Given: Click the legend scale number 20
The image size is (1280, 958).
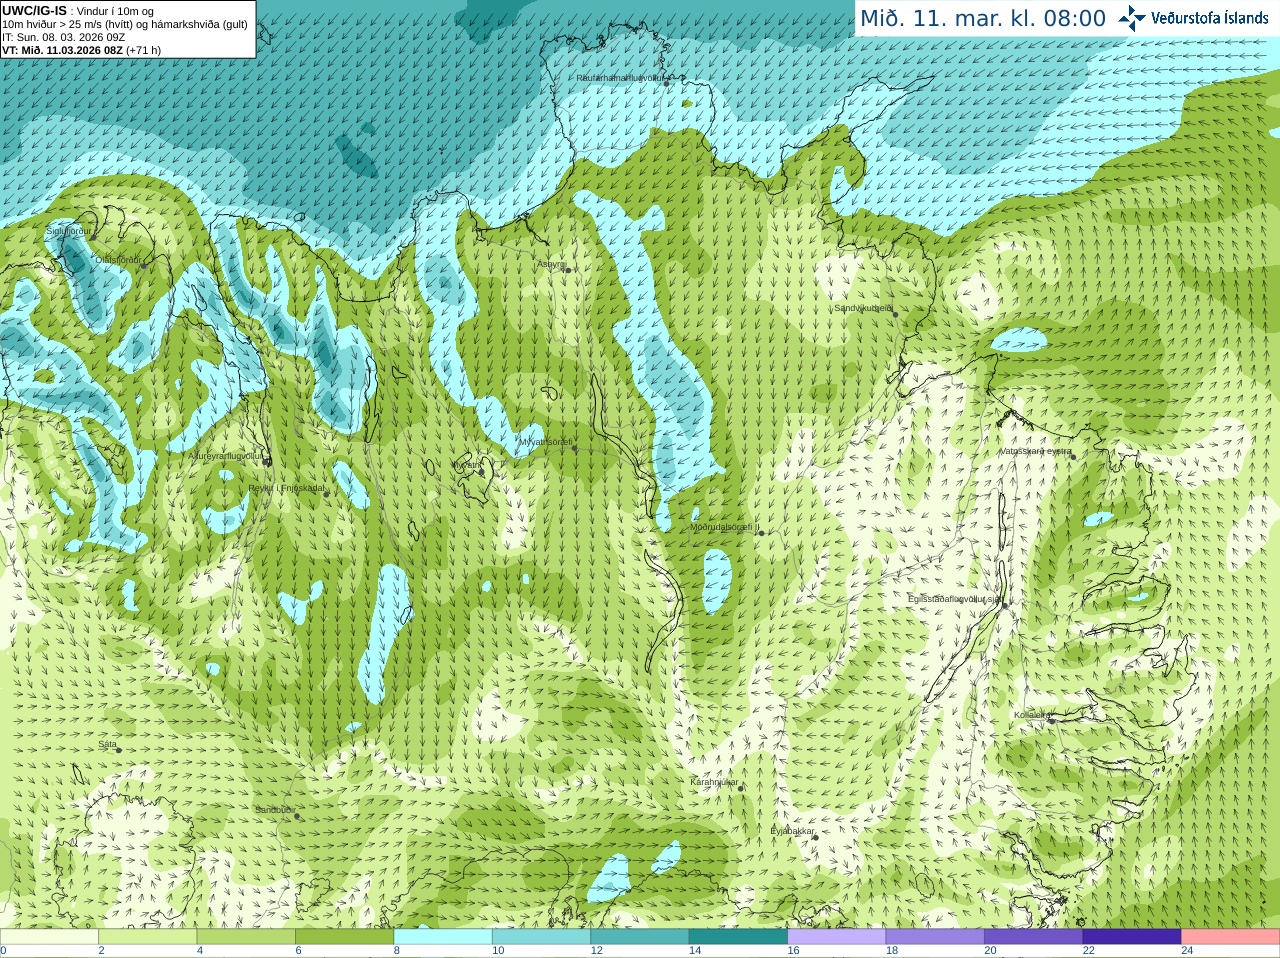Looking at the screenshot, I should tap(990, 951).
